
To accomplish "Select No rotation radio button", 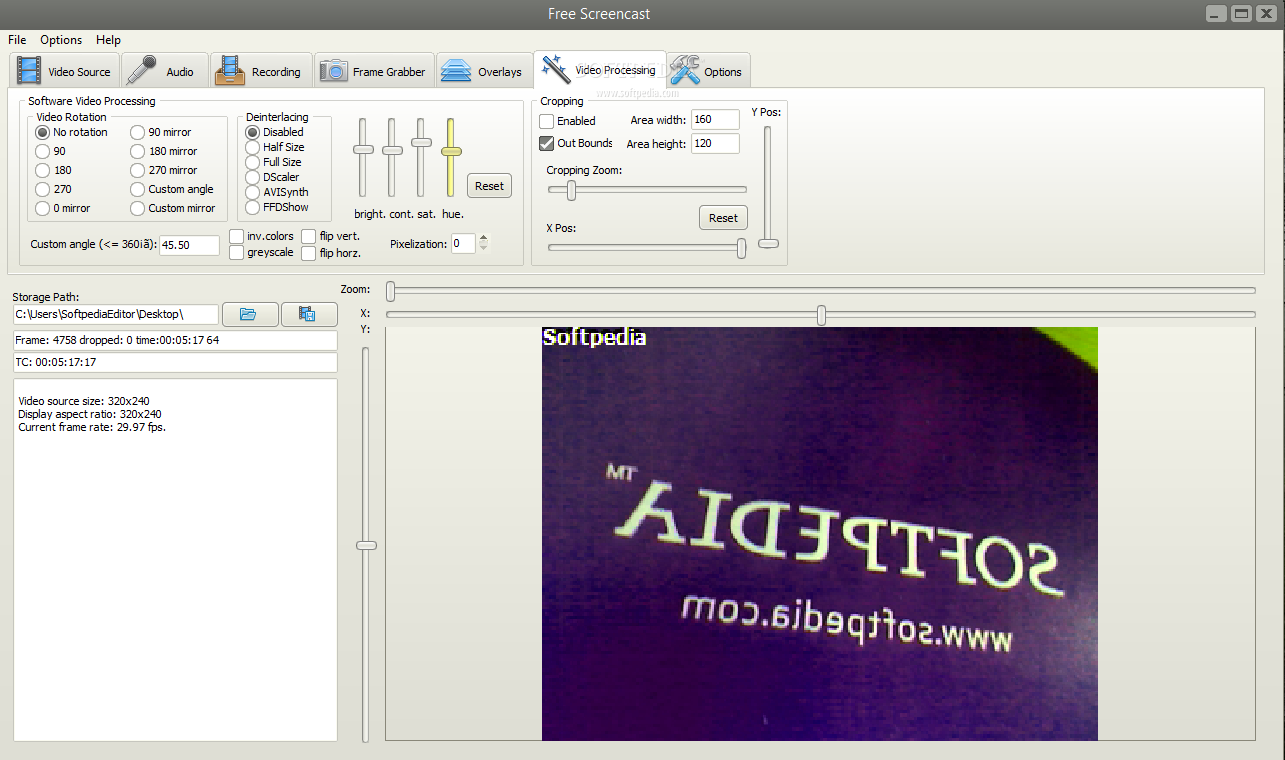I will (42, 132).
